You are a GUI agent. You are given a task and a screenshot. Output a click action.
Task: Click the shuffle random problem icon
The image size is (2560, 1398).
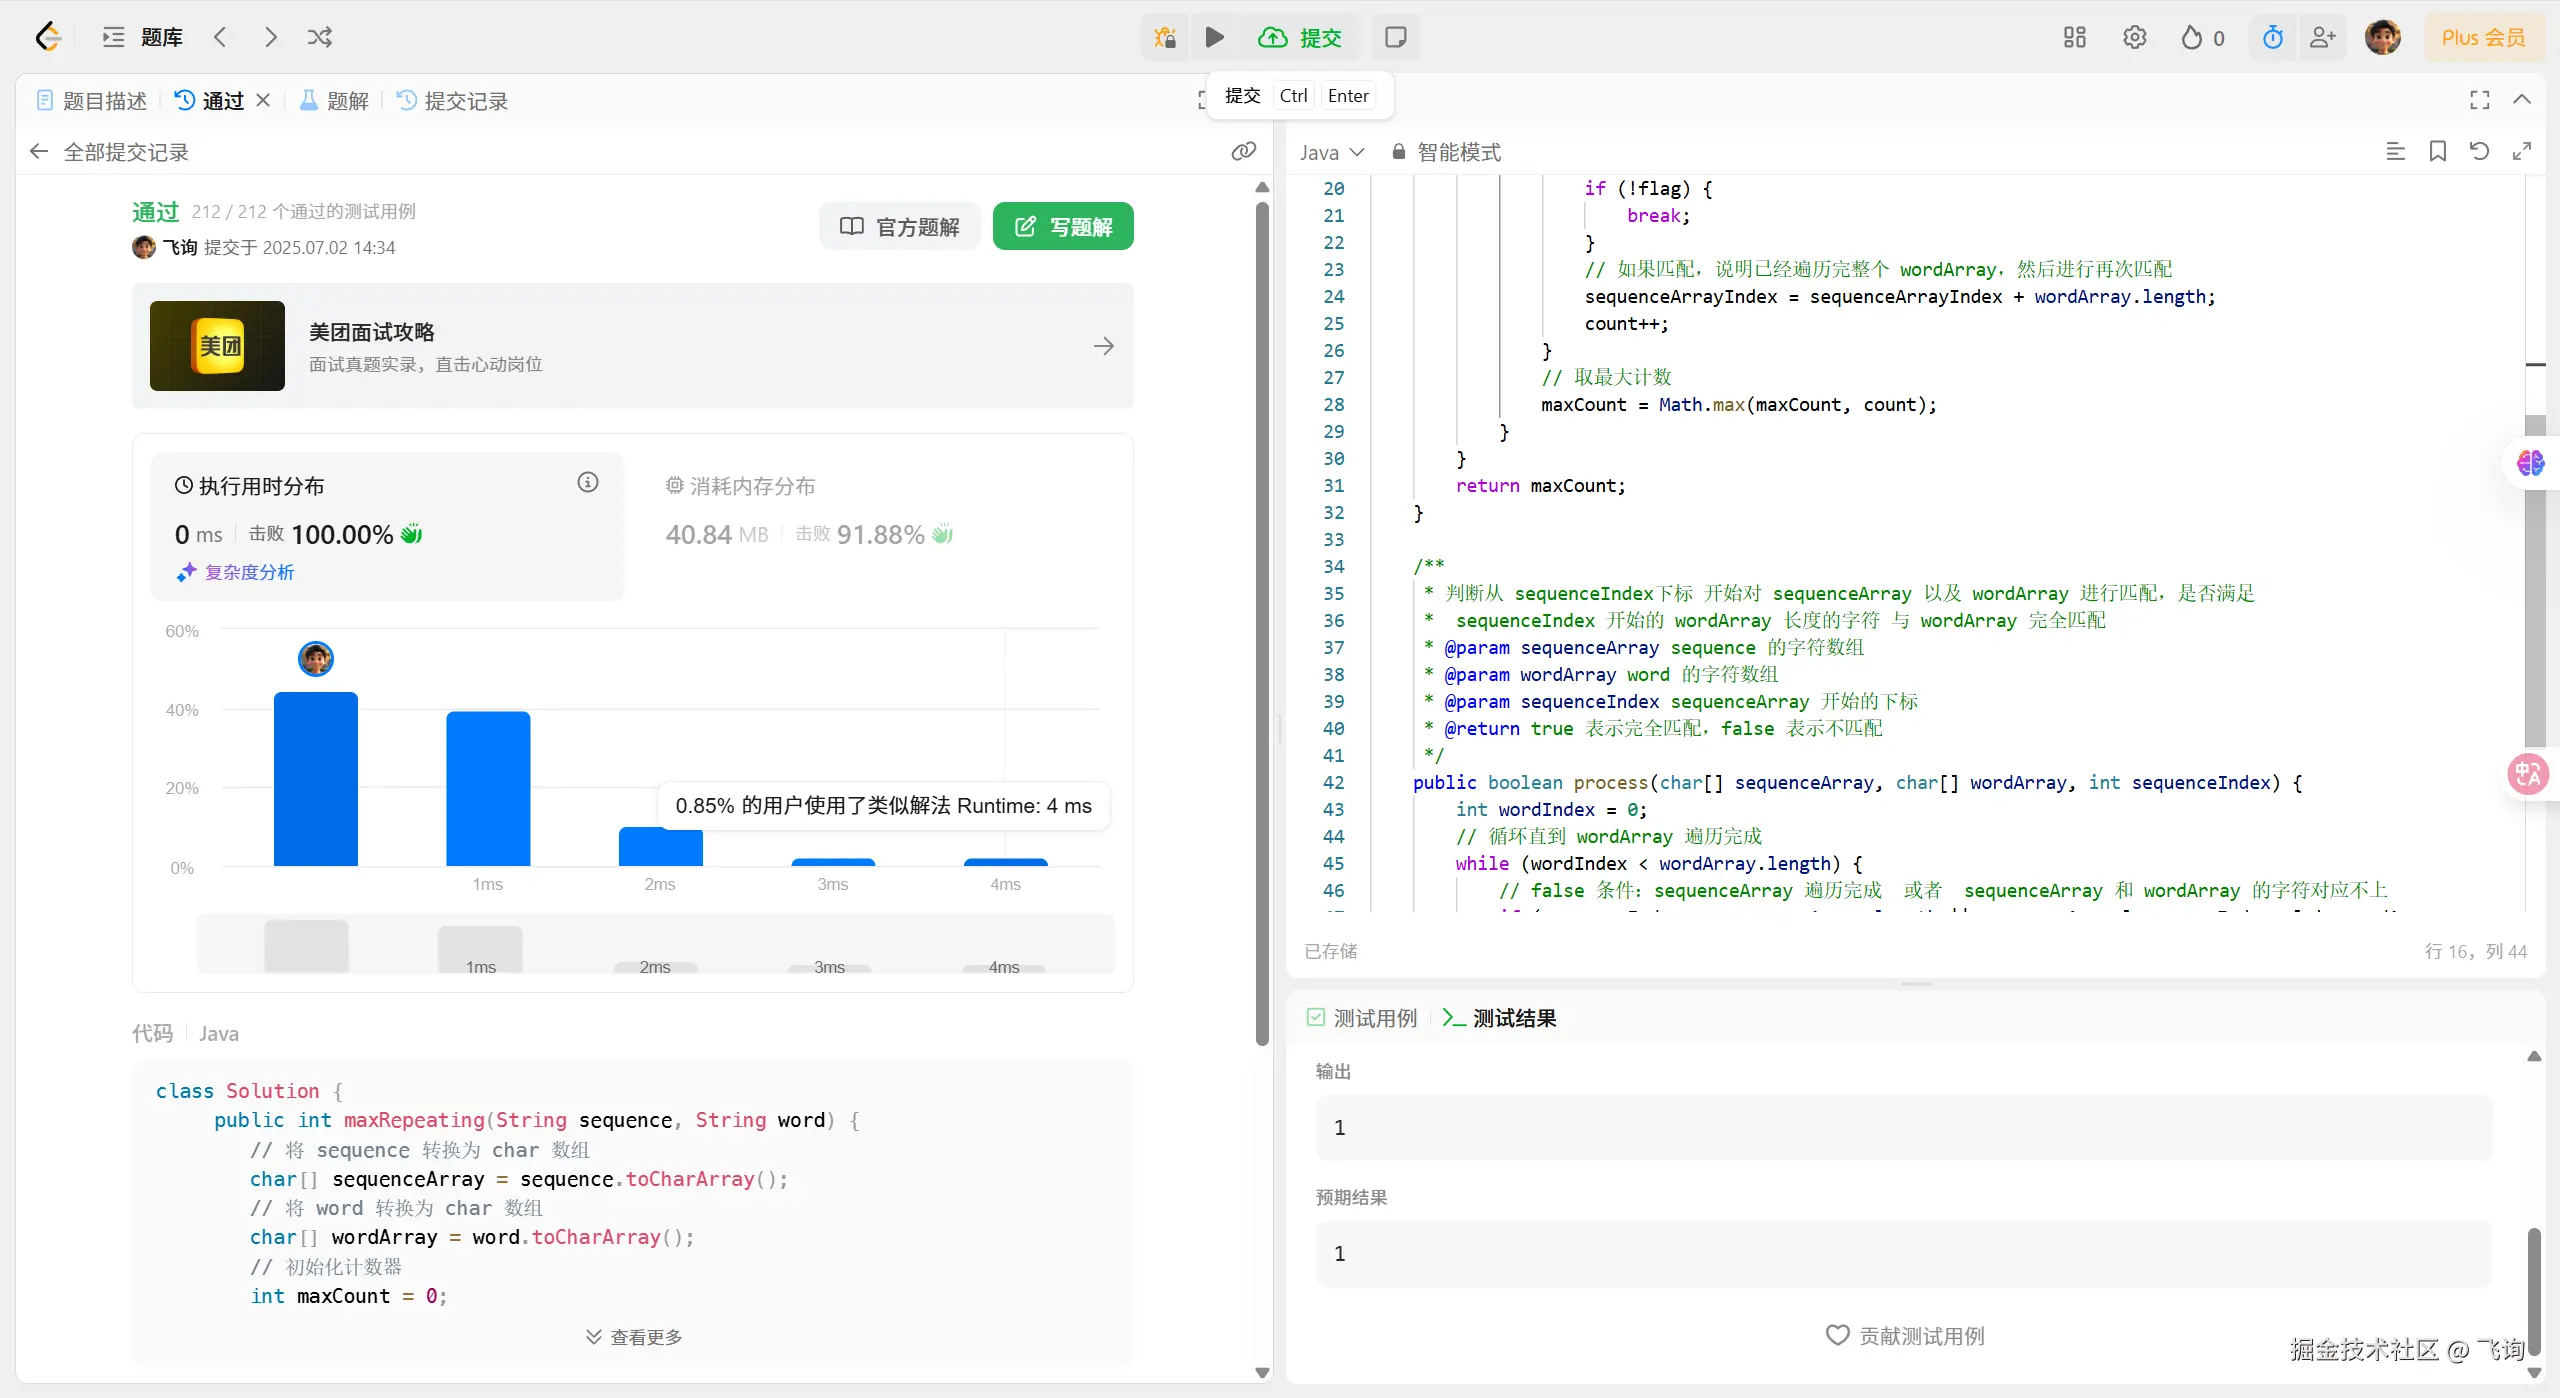[x=320, y=38]
